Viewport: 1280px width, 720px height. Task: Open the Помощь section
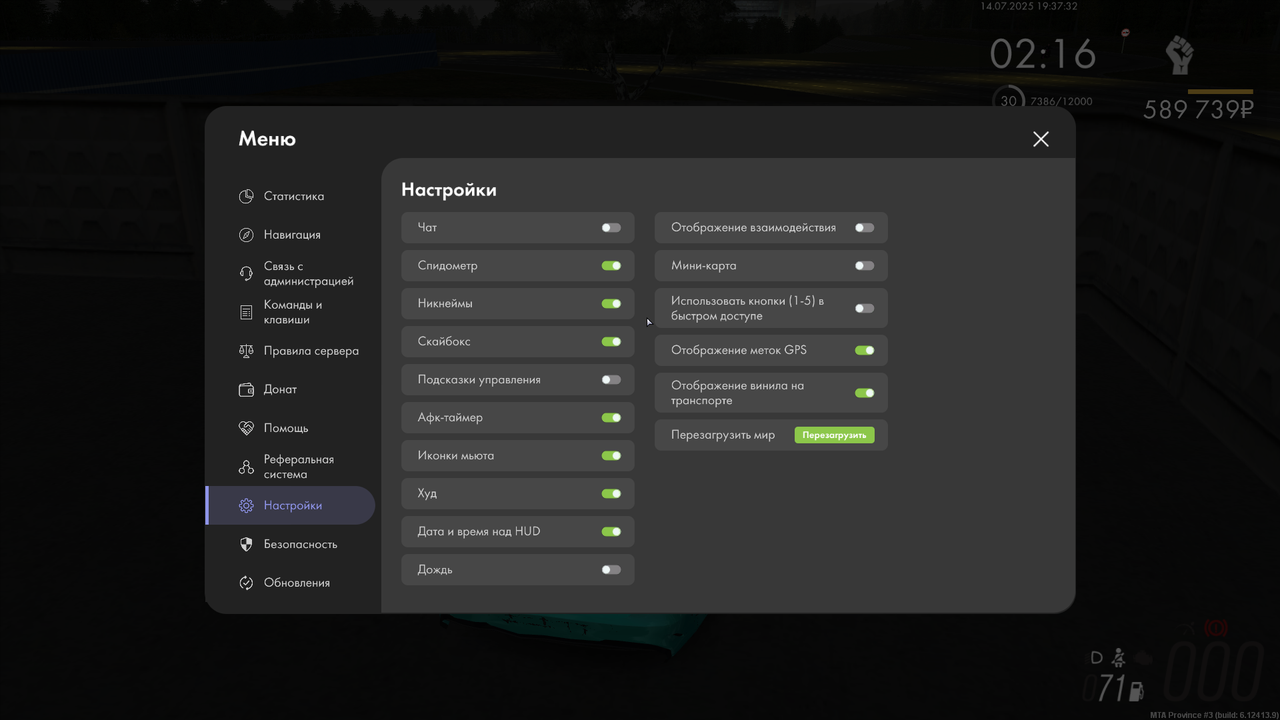click(x=290, y=428)
